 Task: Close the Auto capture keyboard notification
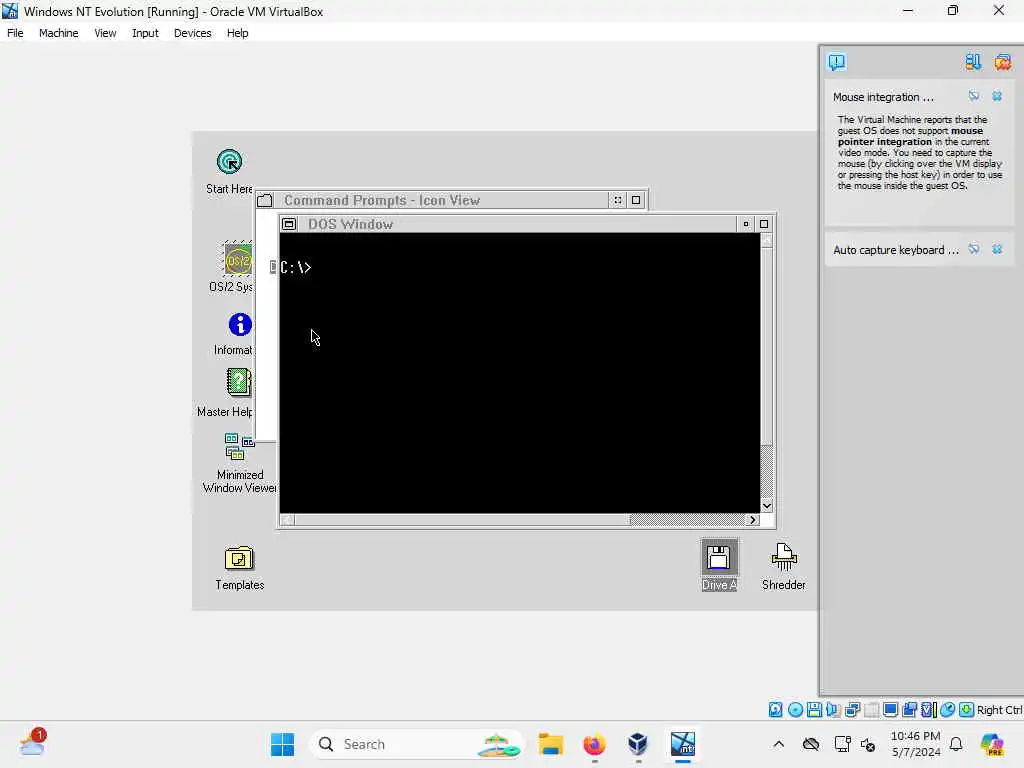point(997,249)
